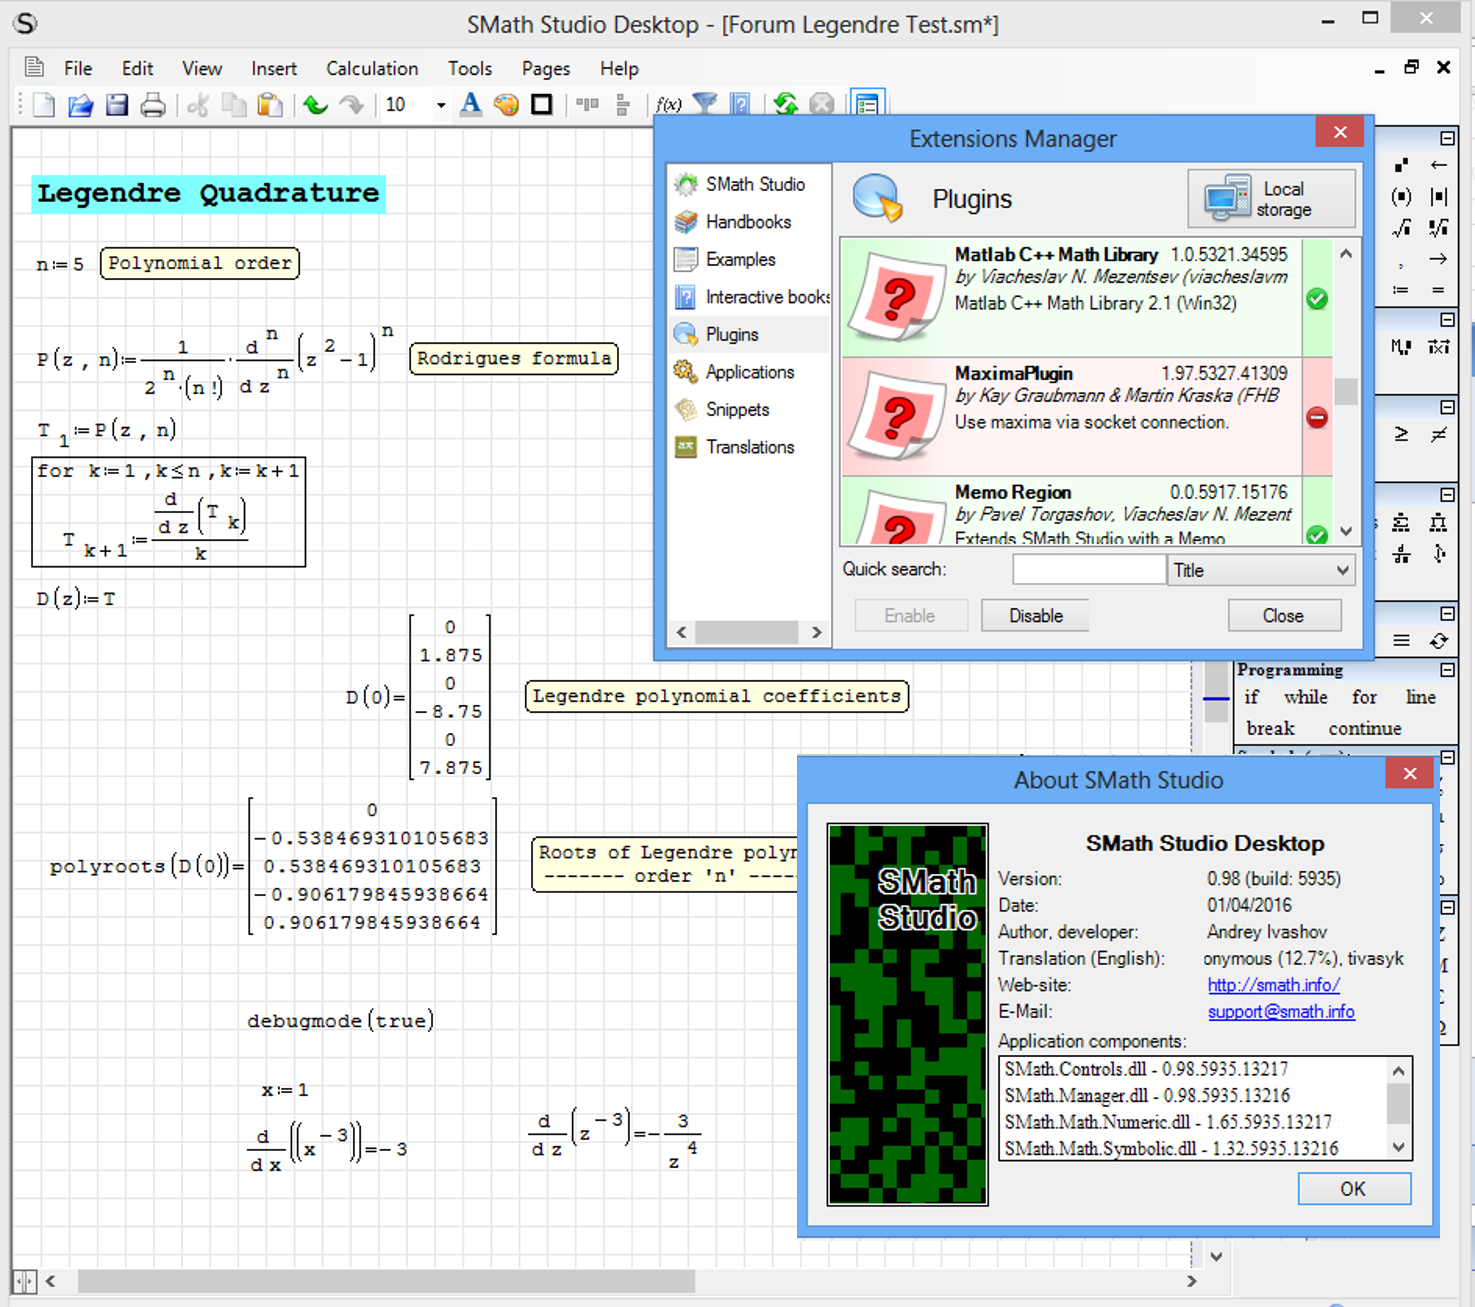Click the Save worksheet toolbar icon
The width and height of the screenshot is (1475, 1307).
coord(117,105)
